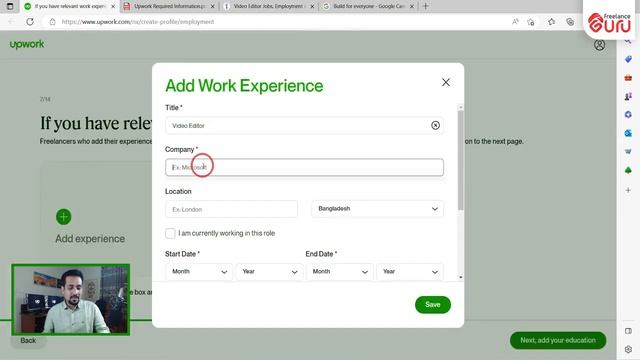Open the tab actions menu icon
The height and width of the screenshot is (360, 640).
coord(10,6)
